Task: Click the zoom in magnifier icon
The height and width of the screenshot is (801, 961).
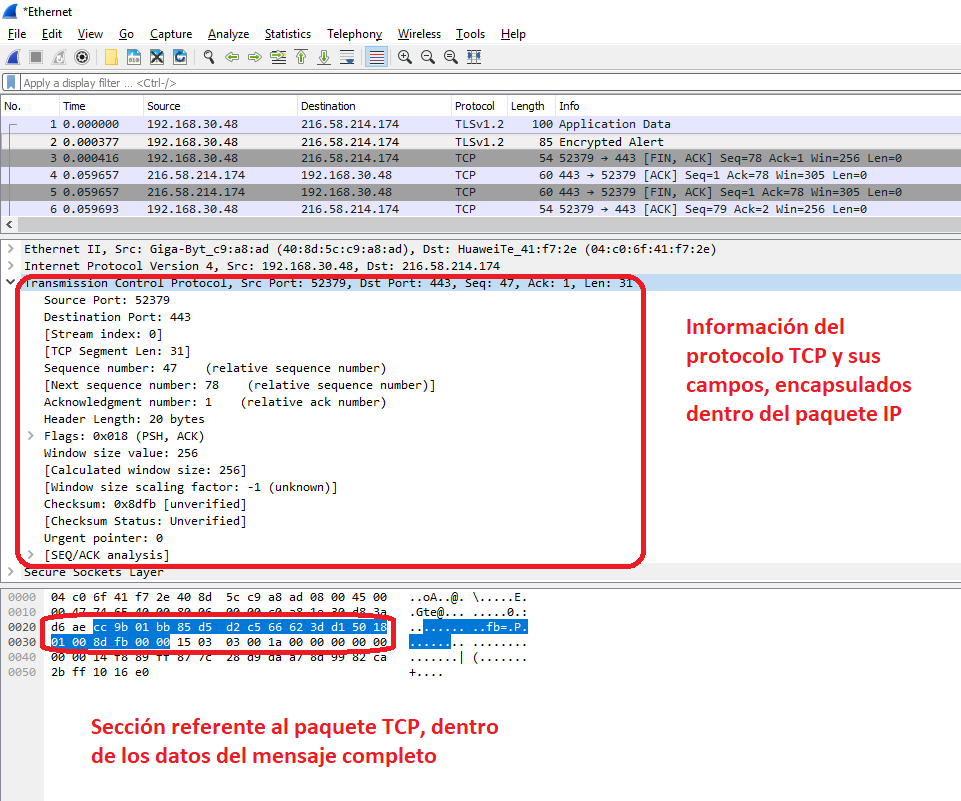Action: [405, 57]
